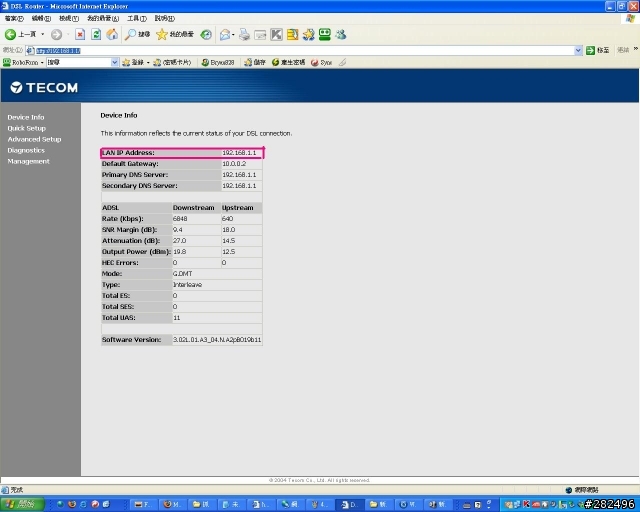Click the Software Version value text
This screenshot has height=512, width=640.
[217, 340]
